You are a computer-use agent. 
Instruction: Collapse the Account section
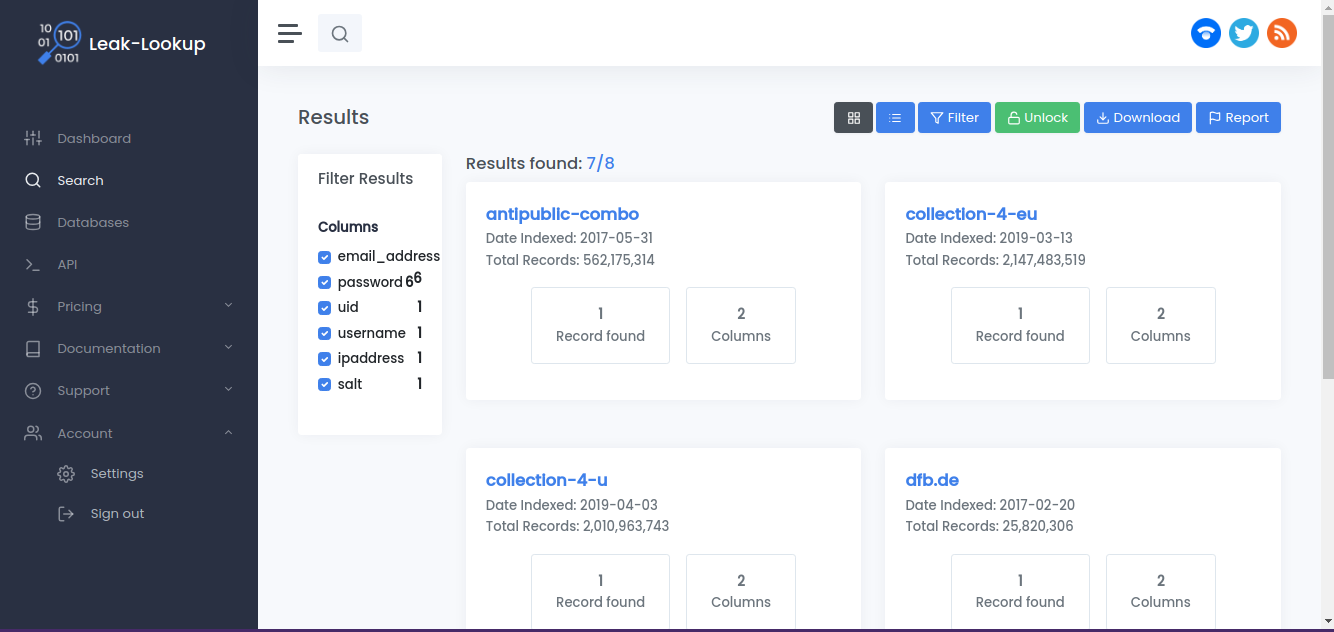(84, 433)
